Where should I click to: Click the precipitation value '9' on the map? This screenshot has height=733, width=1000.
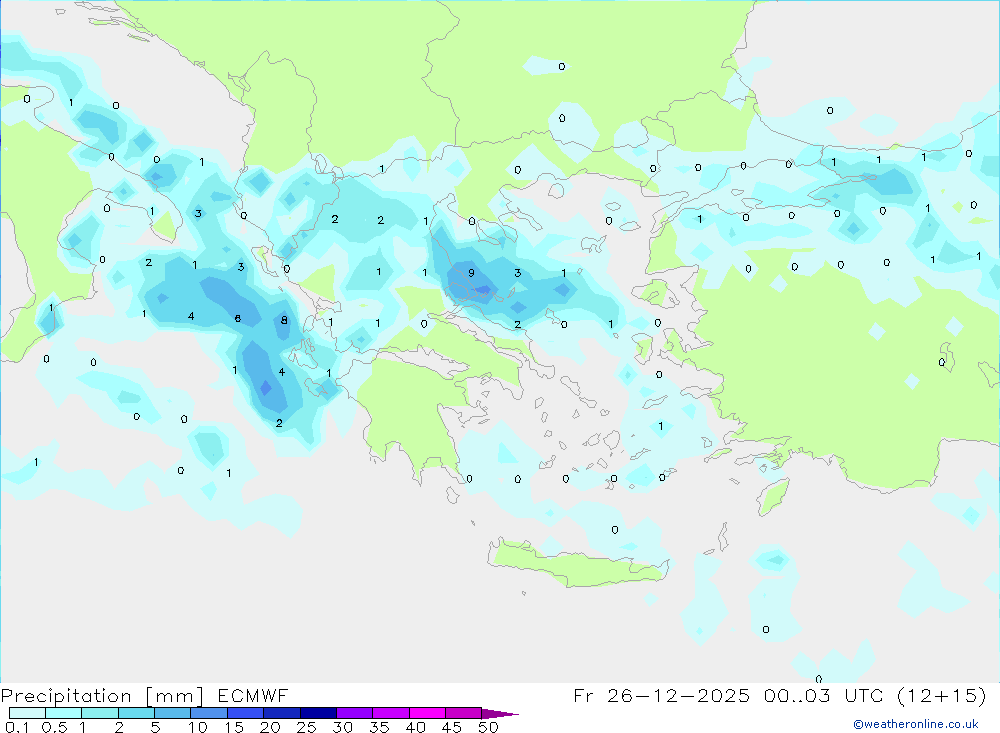[471, 272]
